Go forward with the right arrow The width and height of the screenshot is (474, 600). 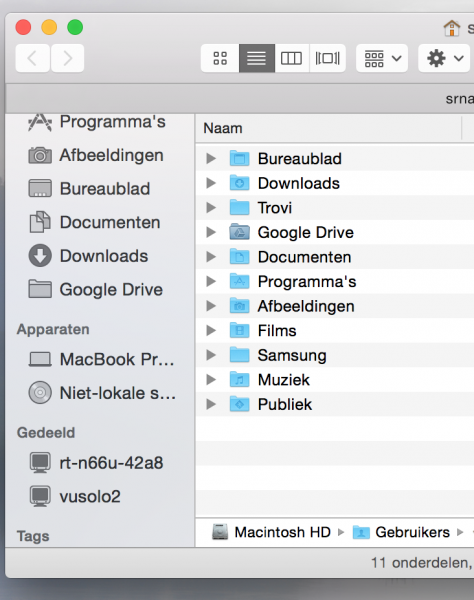pos(67,58)
